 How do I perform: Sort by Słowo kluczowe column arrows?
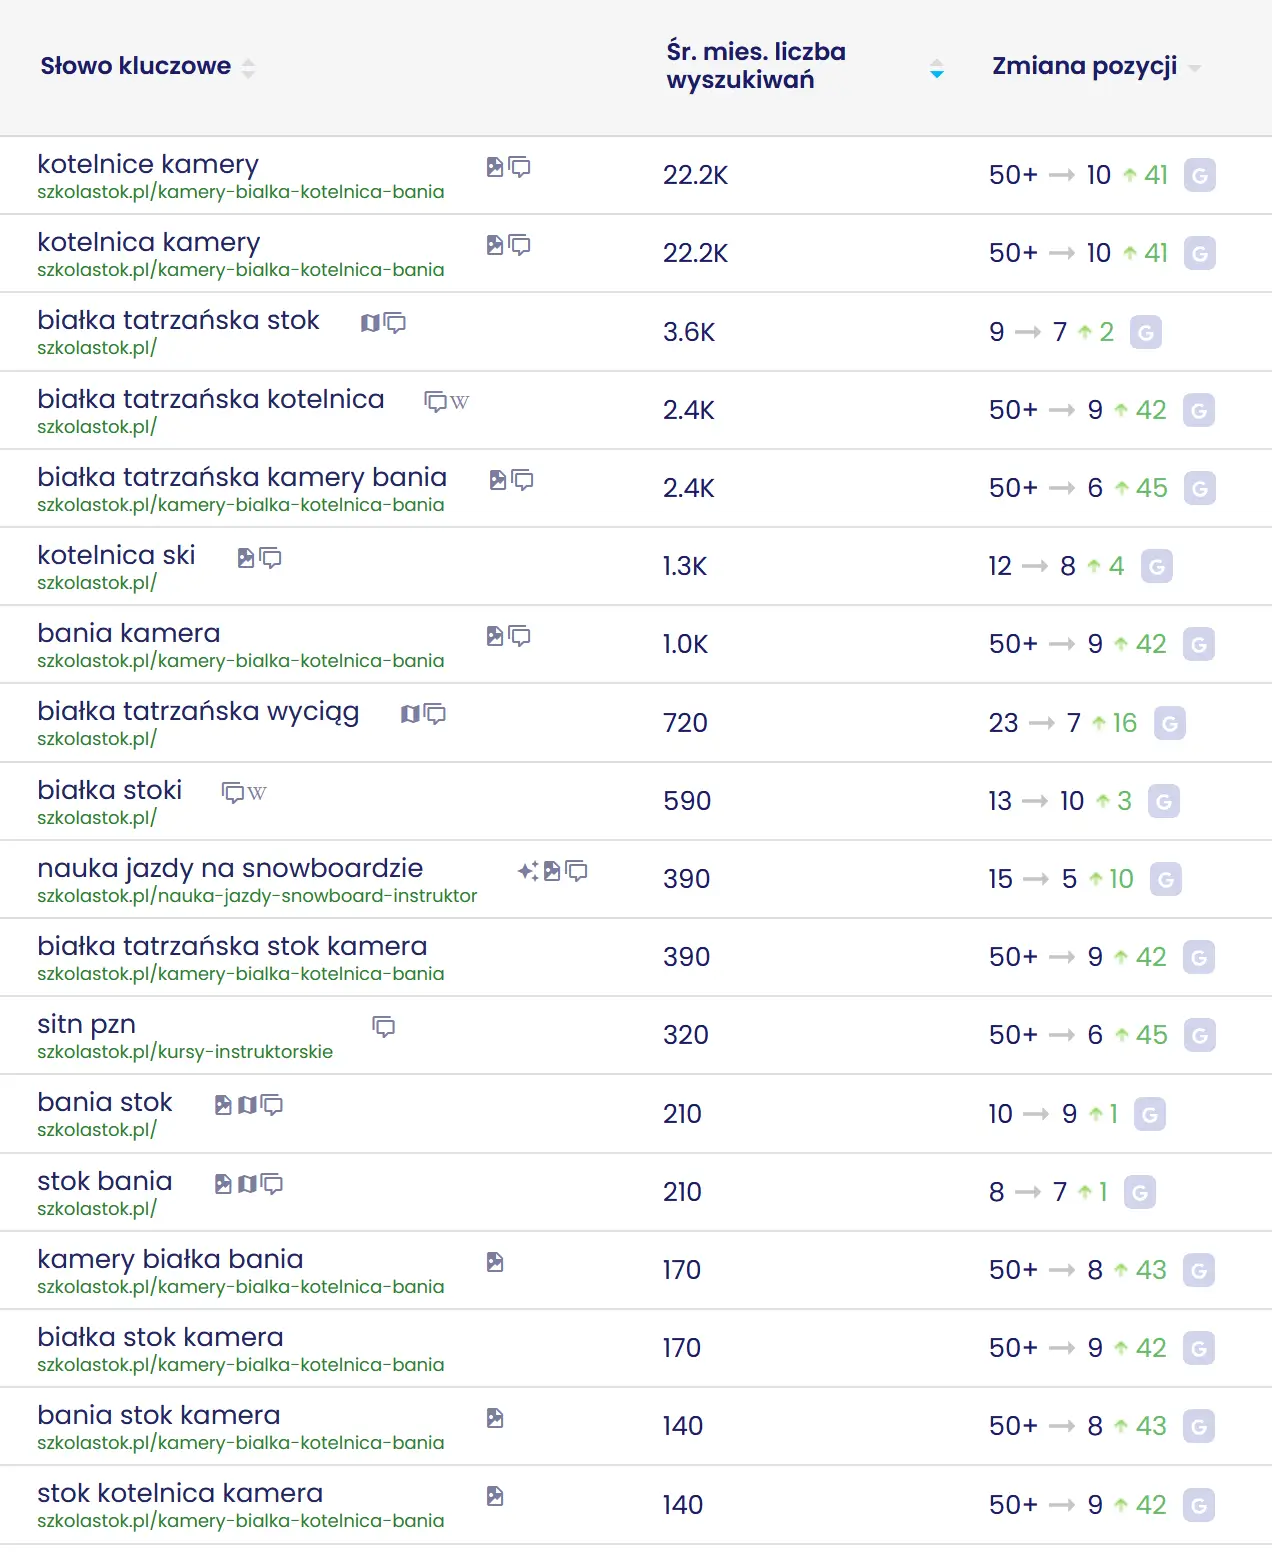(x=248, y=68)
